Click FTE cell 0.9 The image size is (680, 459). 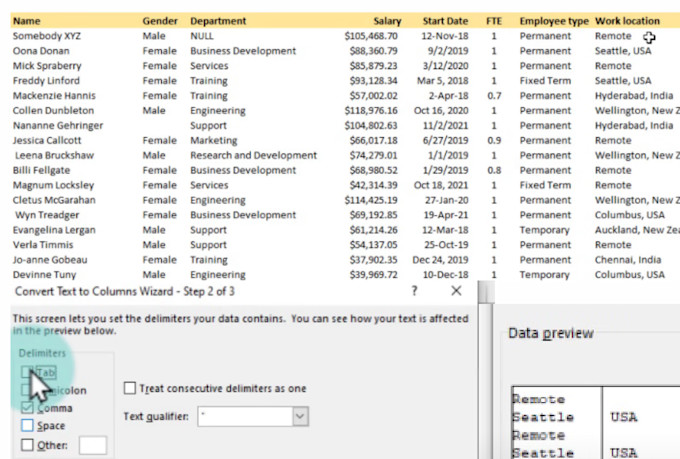click(494, 141)
